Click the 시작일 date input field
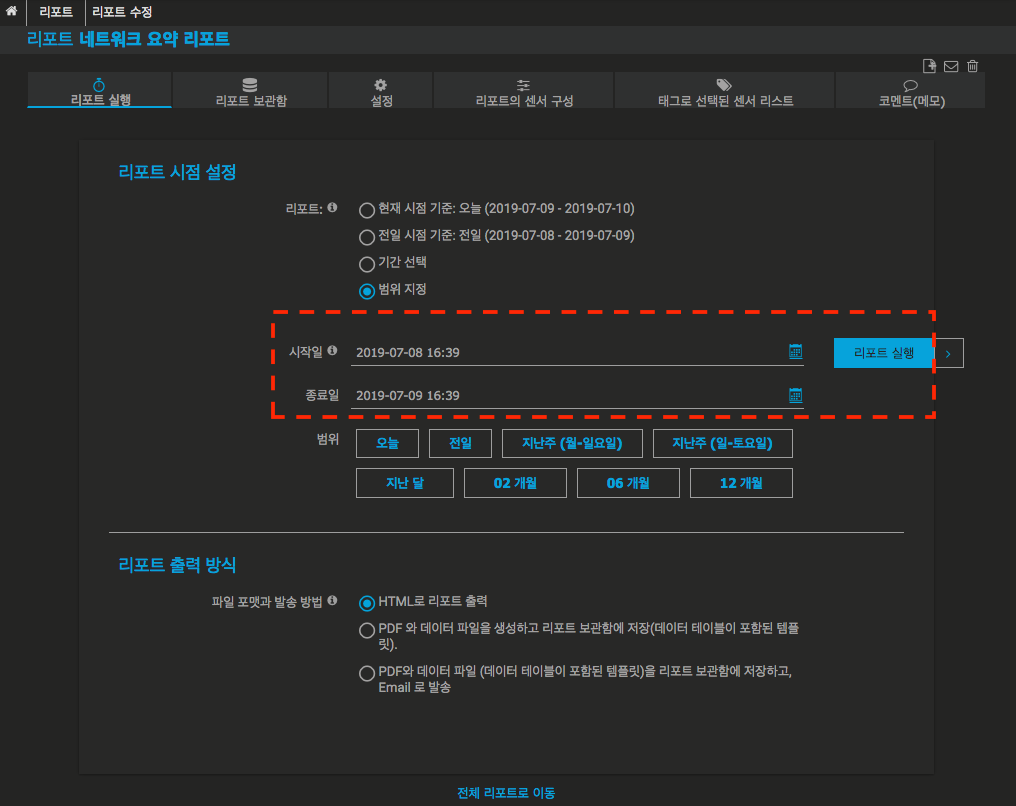 pos(577,352)
